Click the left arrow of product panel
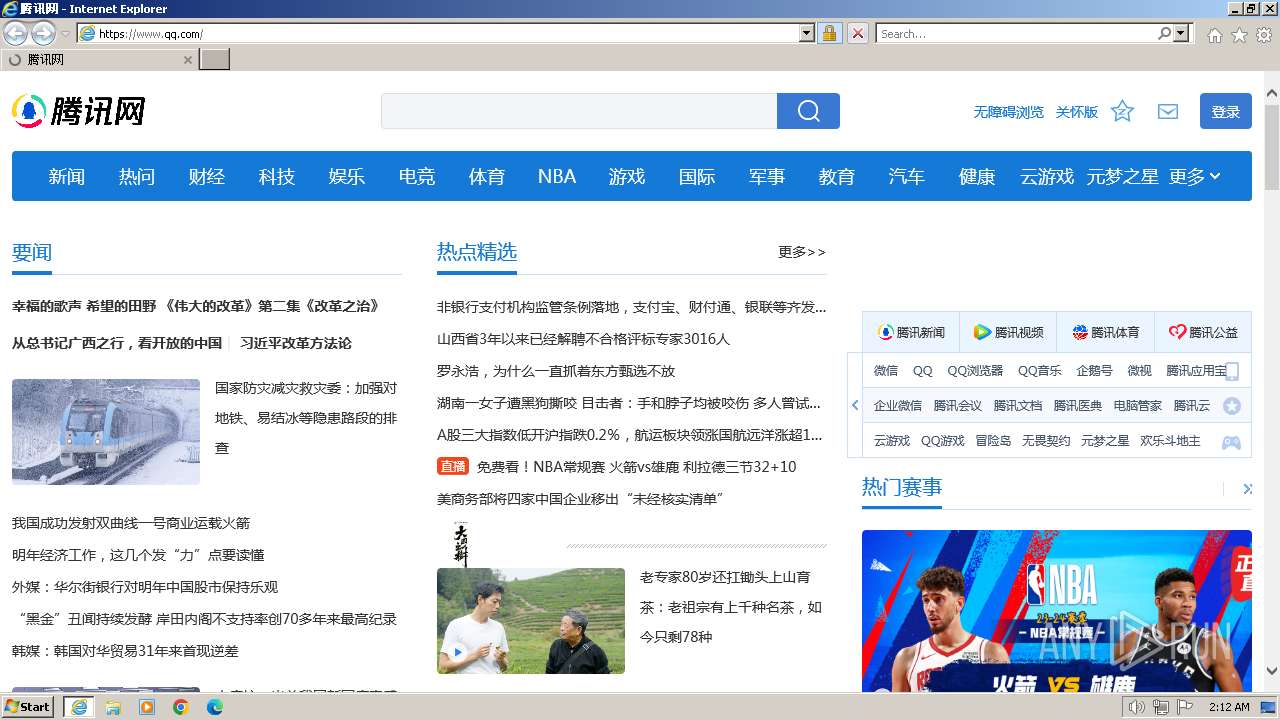 coord(855,405)
